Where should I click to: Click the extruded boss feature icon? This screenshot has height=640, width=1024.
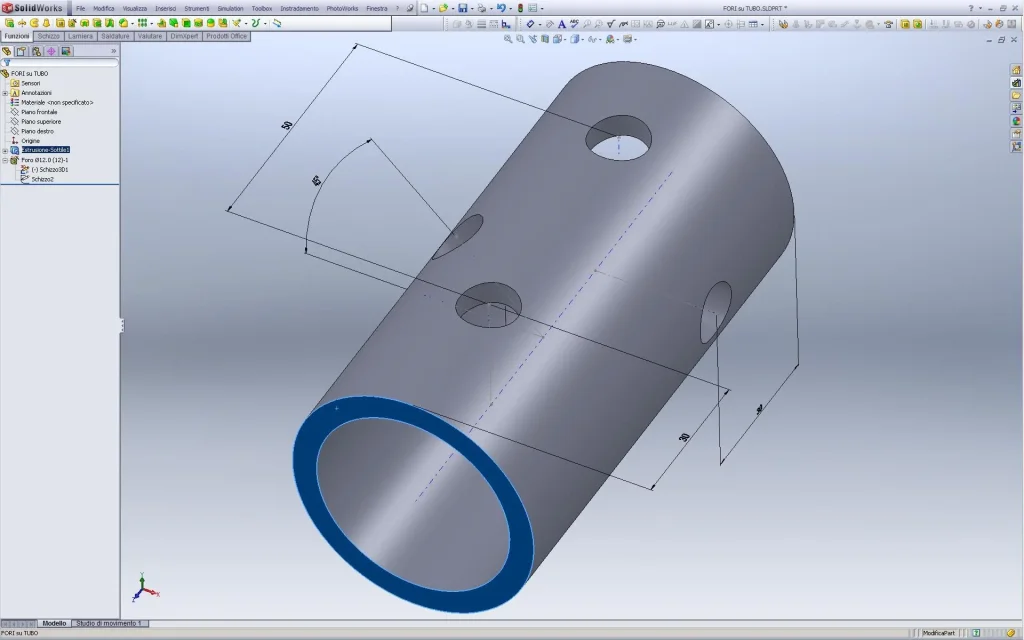9,23
